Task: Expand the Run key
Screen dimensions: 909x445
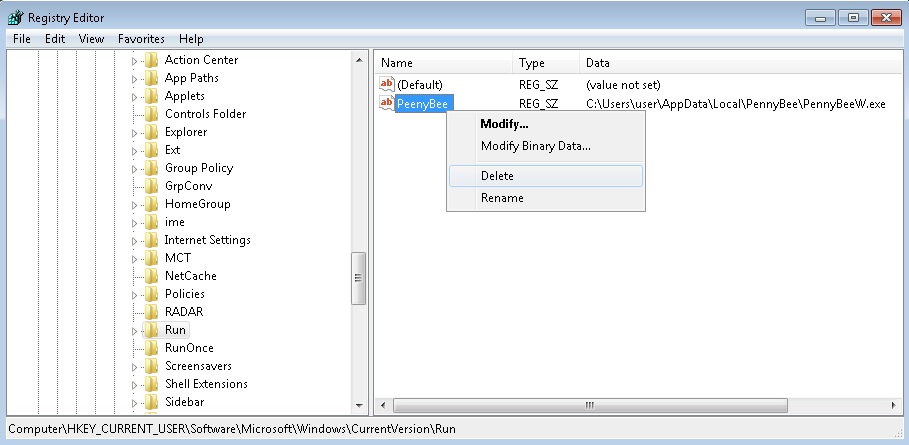Action: pos(134,331)
